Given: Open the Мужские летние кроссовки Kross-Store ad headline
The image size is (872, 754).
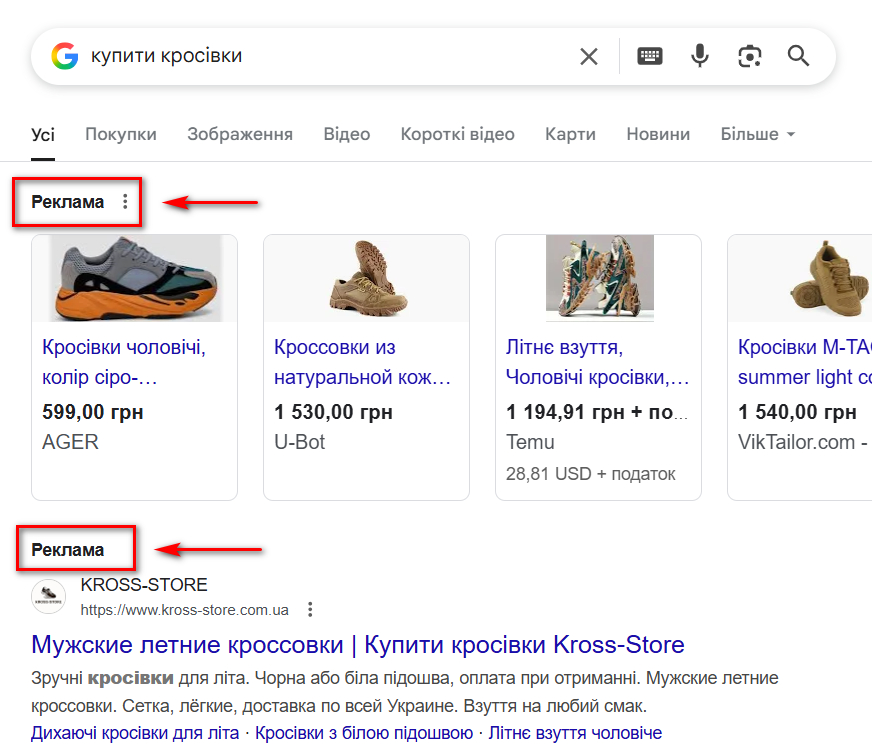Looking at the screenshot, I should pyautogui.click(x=358, y=645).
